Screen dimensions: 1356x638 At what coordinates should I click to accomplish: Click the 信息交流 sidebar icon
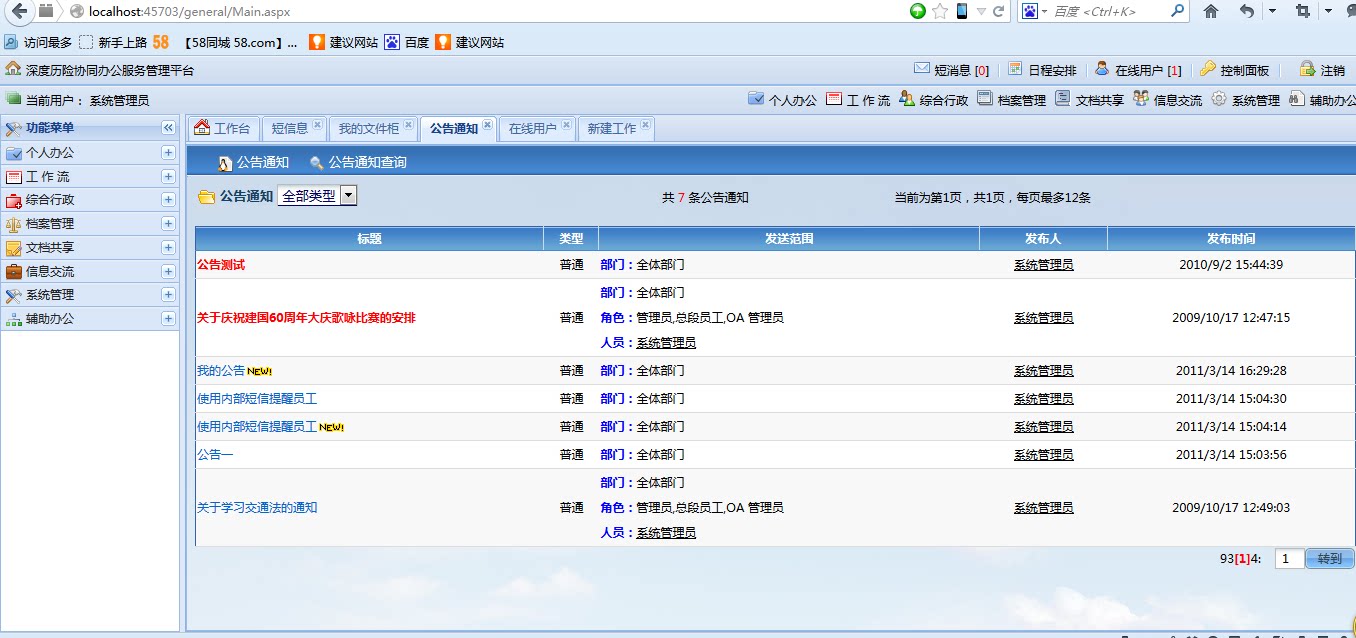tap(15, 271)
